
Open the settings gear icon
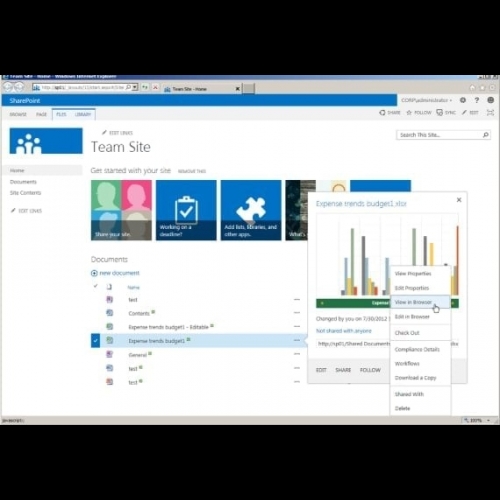pos(463,100)
